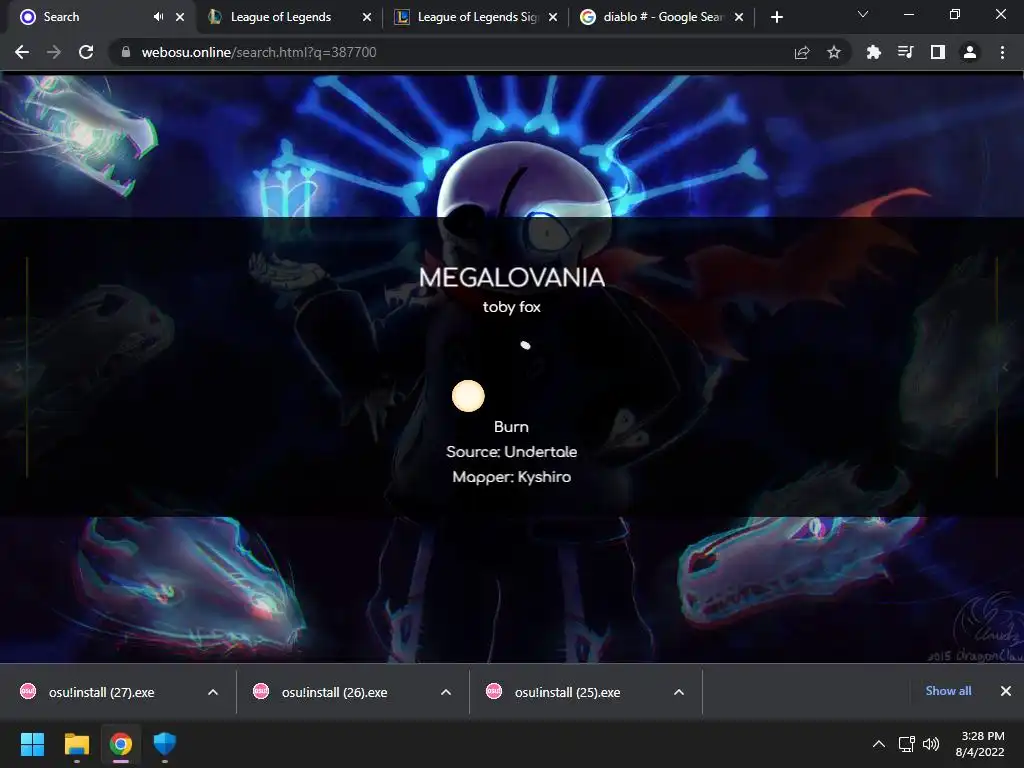Click the MEGALOVANIA song title
Viewport: 1024px width, 768px height.
click(x=512, y=278)
